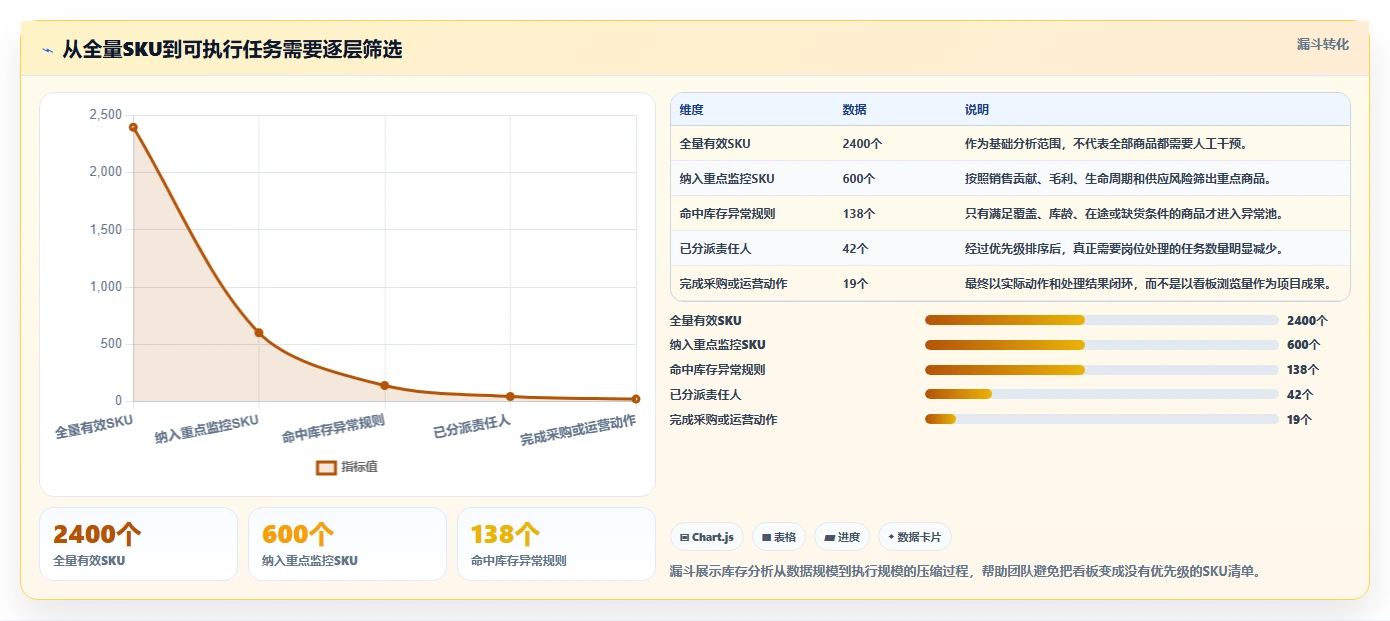Click the chart data point for 全量有效SKU

click(133, 127)
